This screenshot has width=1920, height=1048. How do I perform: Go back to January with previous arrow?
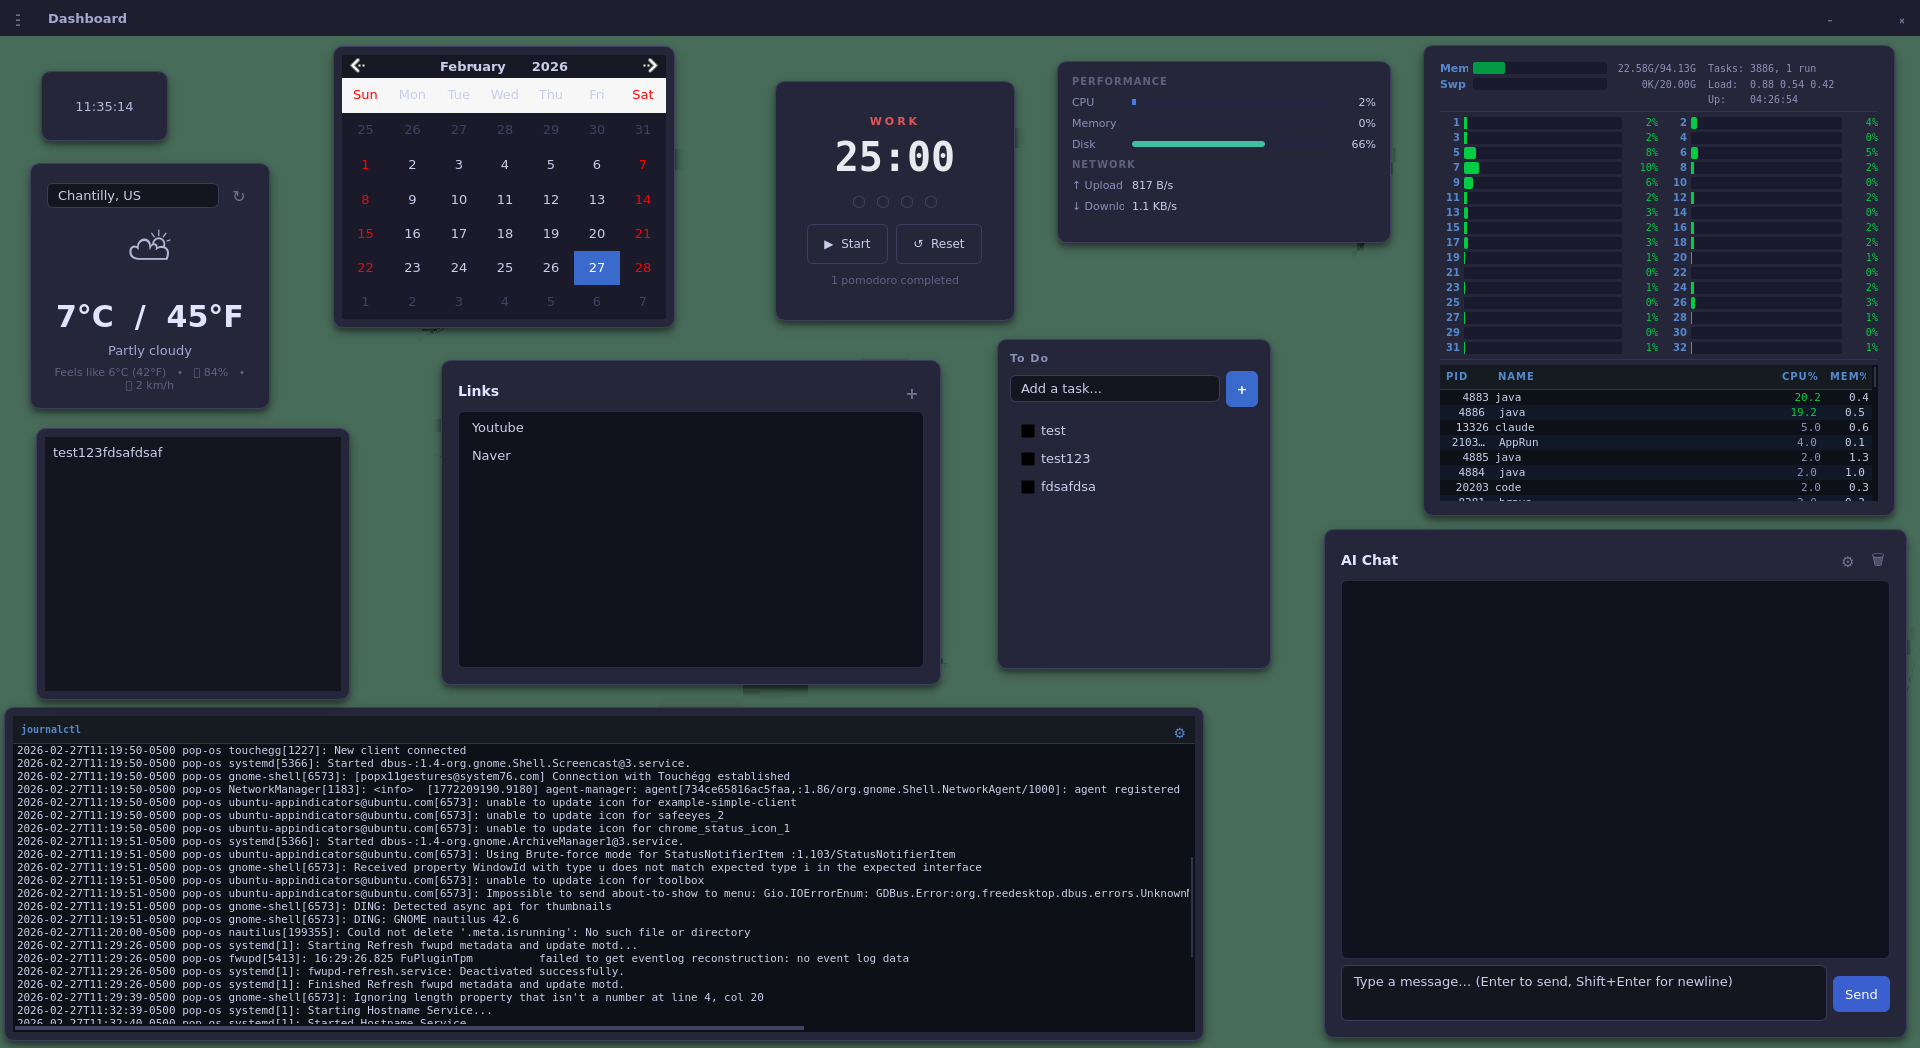[357, 65]
